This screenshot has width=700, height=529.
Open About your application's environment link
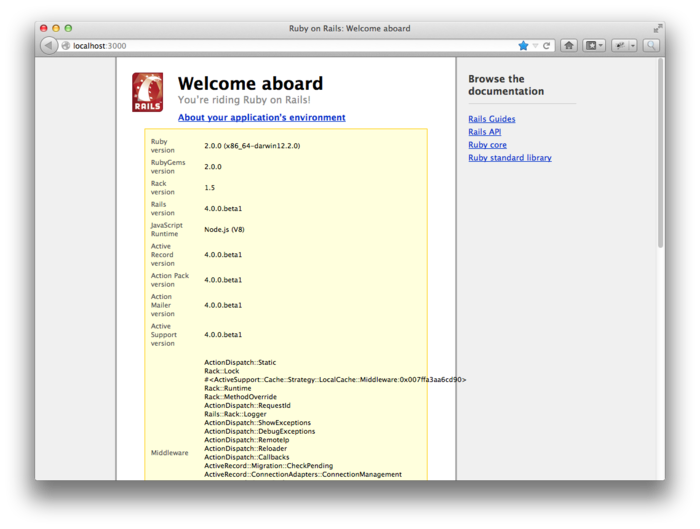coord(261,118)
